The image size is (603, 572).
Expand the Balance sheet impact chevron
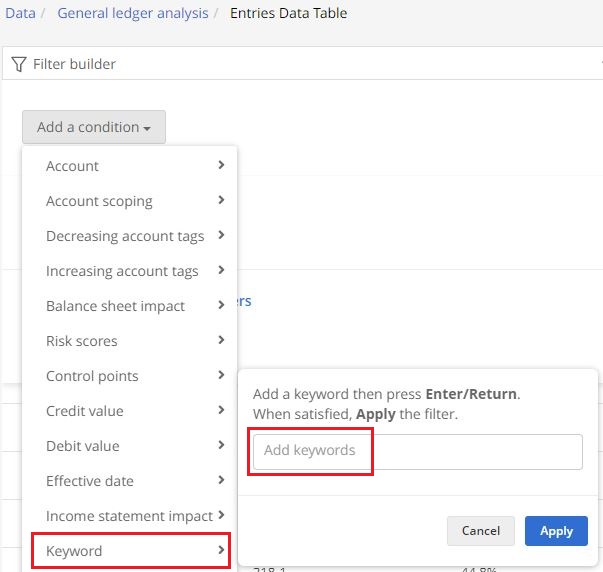221,305
